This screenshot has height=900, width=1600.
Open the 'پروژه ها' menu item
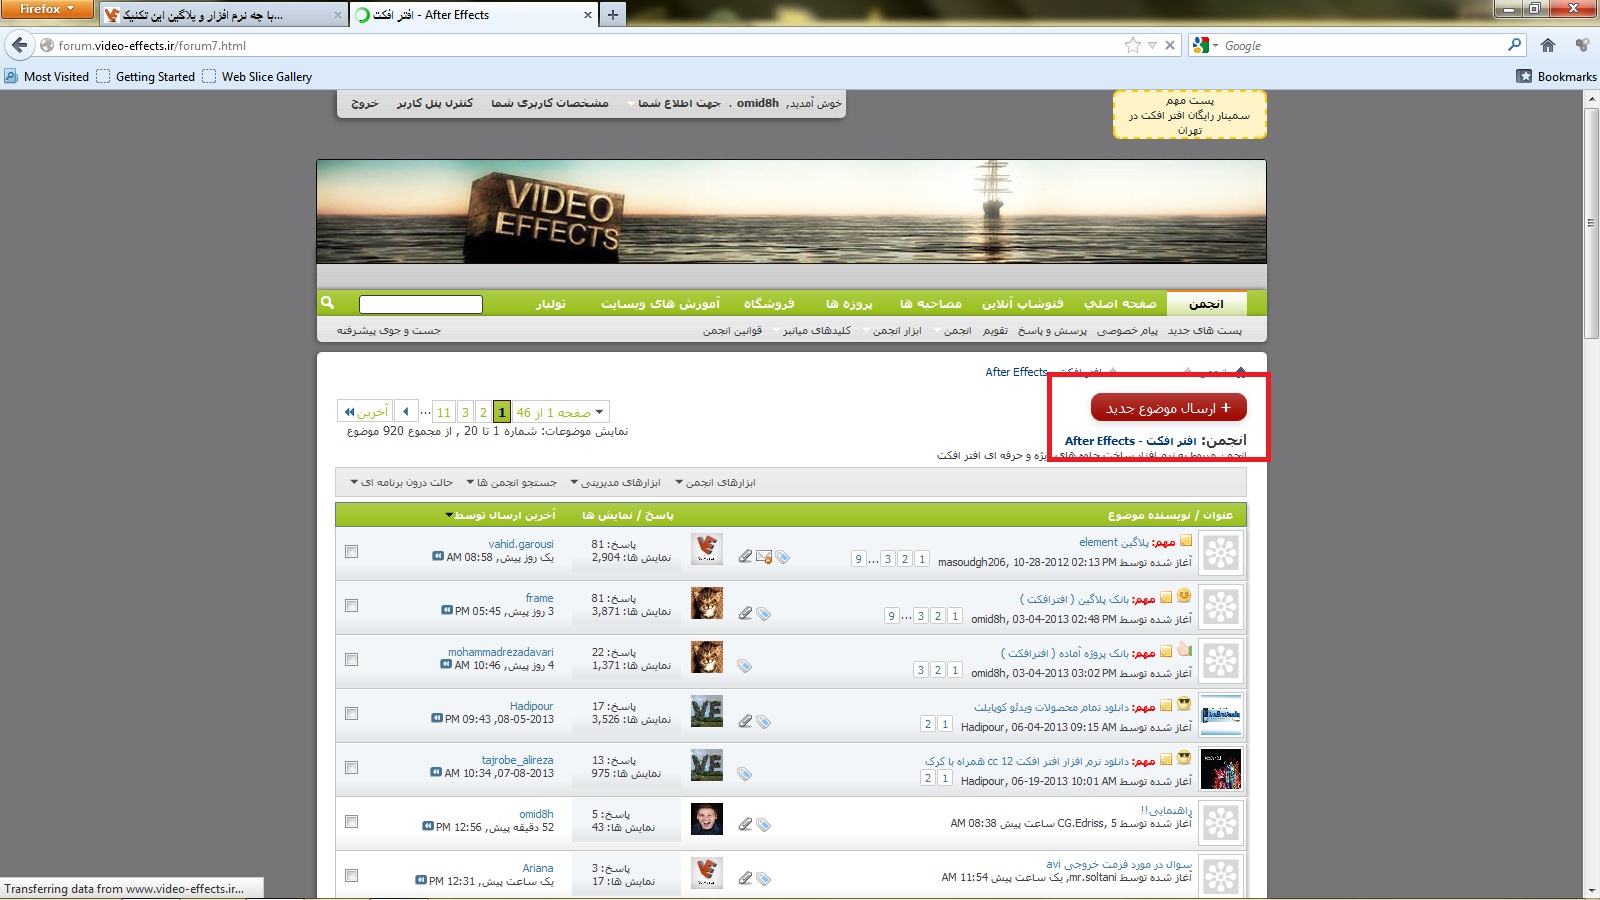point(849,303)
